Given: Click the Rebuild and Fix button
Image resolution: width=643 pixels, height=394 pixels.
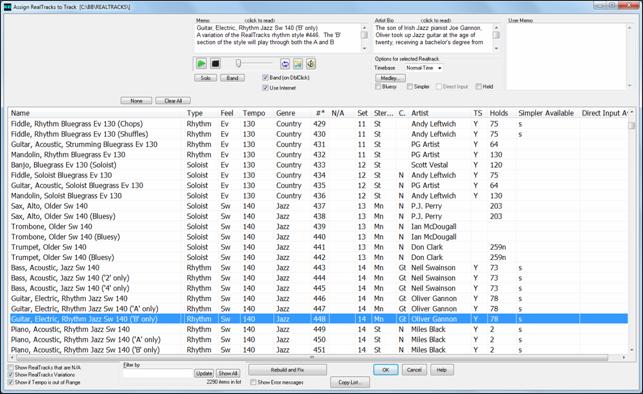Looking at the screenshot, I should pyautogui.click(x=287, y=370).
